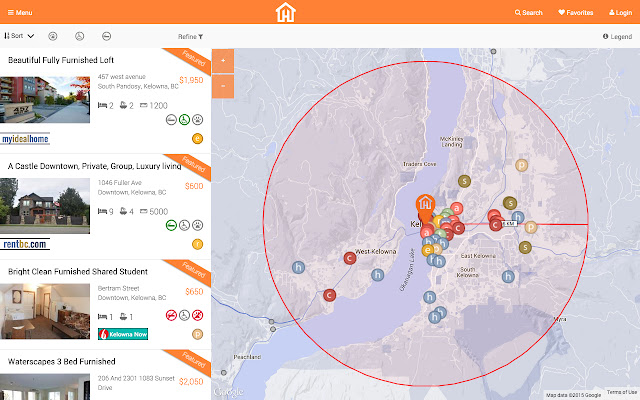Toggle pet-friendly filter in toolbar

point(53,36)
